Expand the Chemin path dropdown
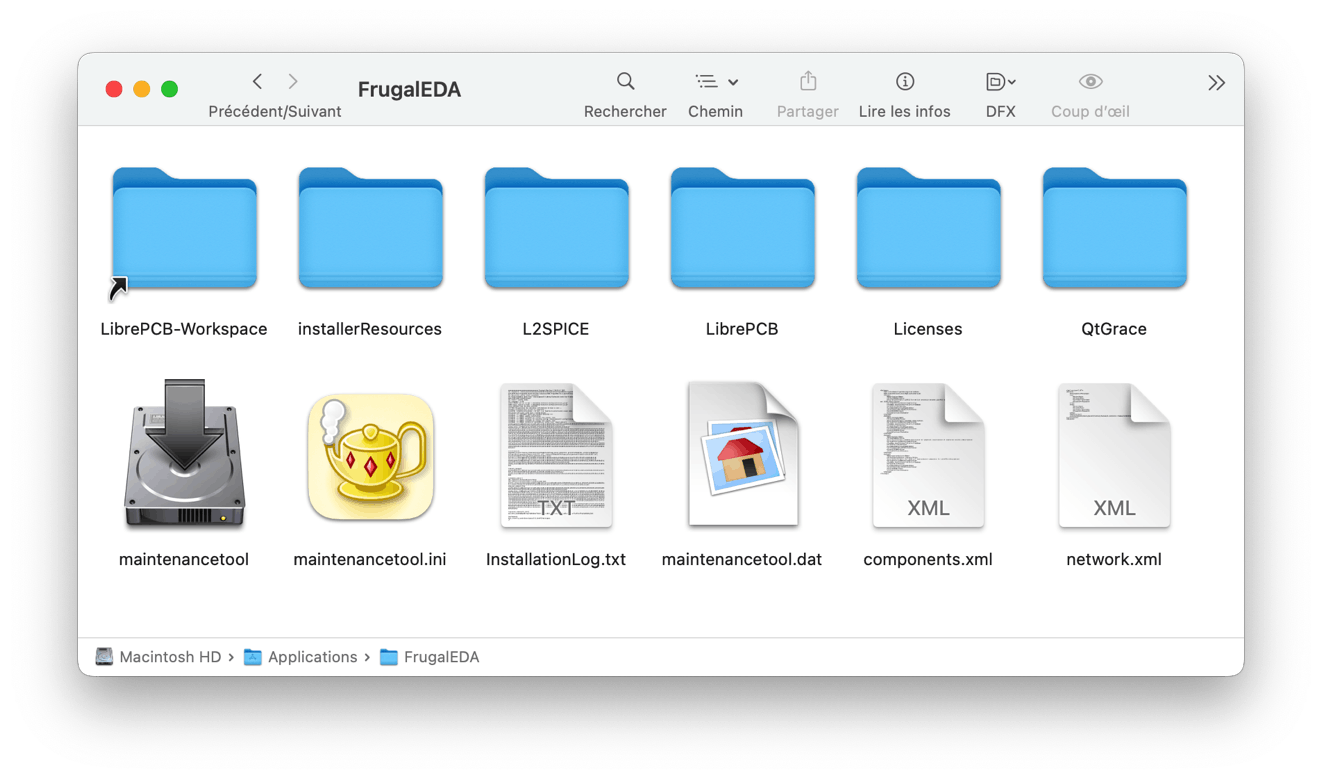Screen dimensions: 1322x779 pyautogui.click(x=716, y=82)
